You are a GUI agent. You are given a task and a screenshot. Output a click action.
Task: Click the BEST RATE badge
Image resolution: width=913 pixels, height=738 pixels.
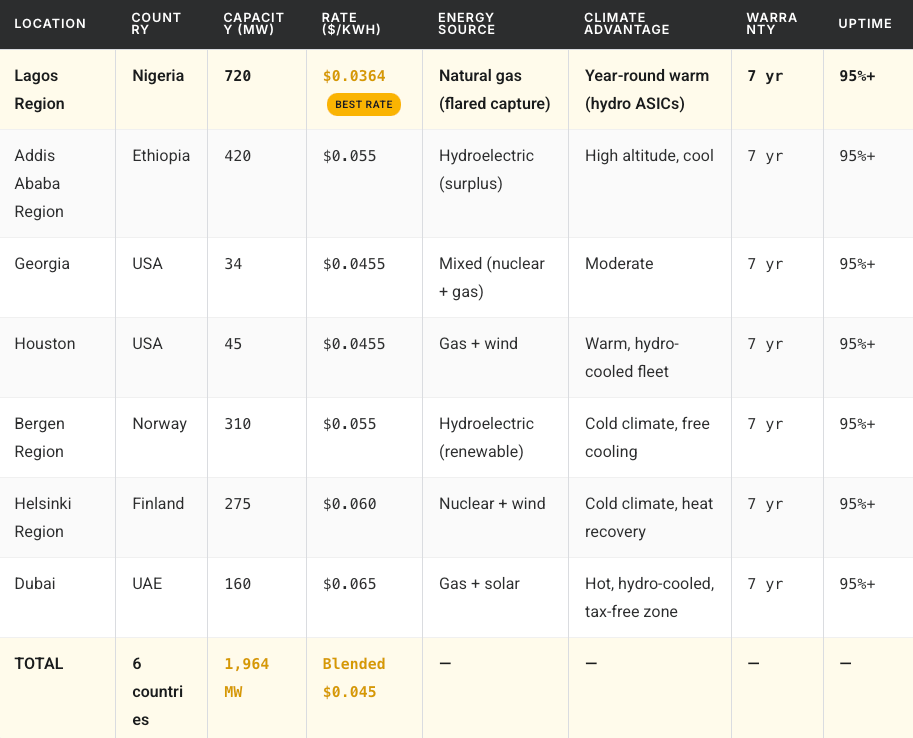click(363, 104)
